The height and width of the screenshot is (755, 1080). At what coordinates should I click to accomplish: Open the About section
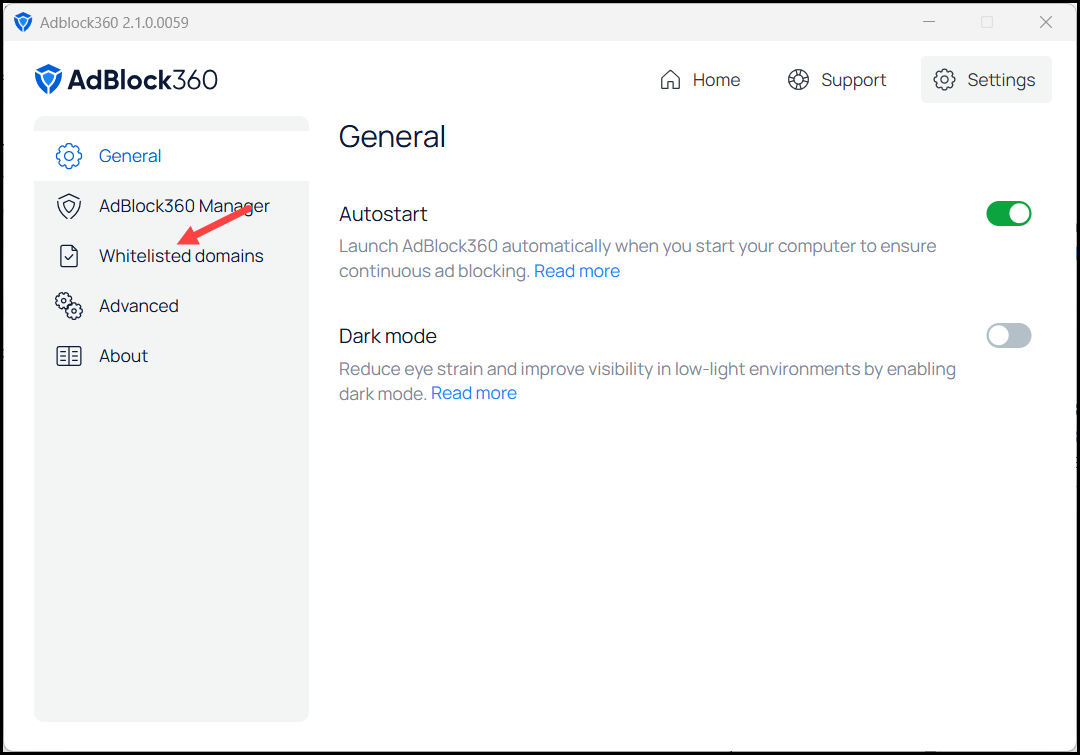172,356
